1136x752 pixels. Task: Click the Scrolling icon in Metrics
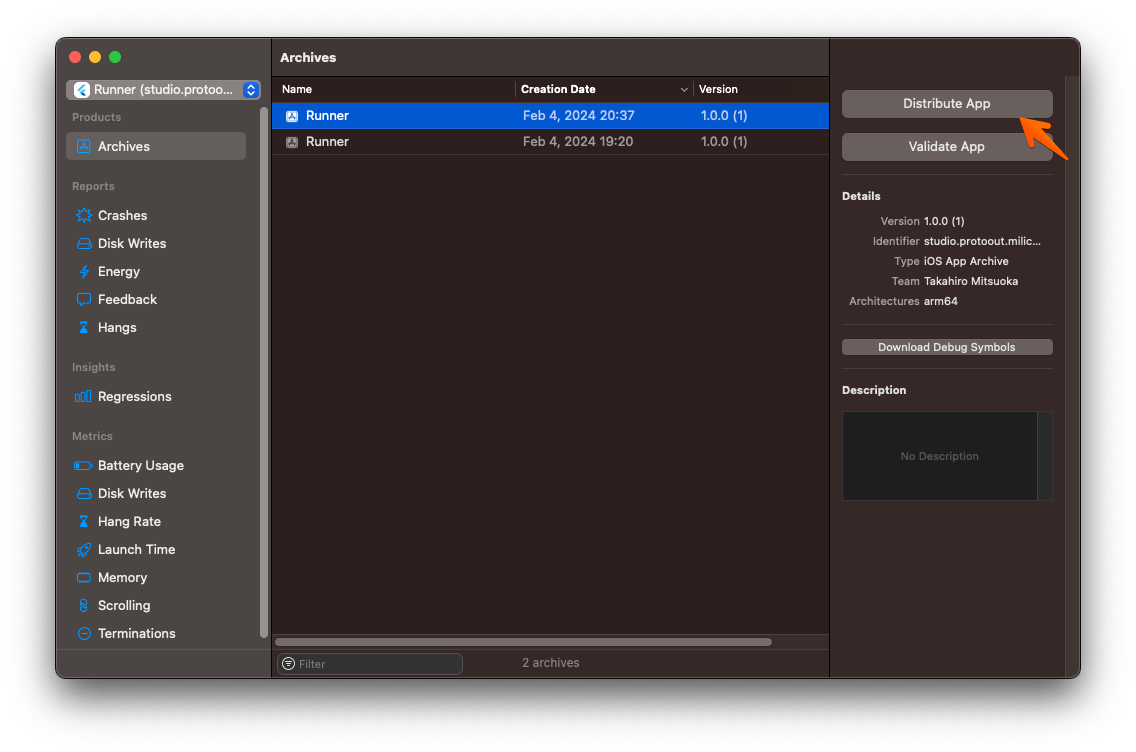pyautogui.click(x=84, y=606)
